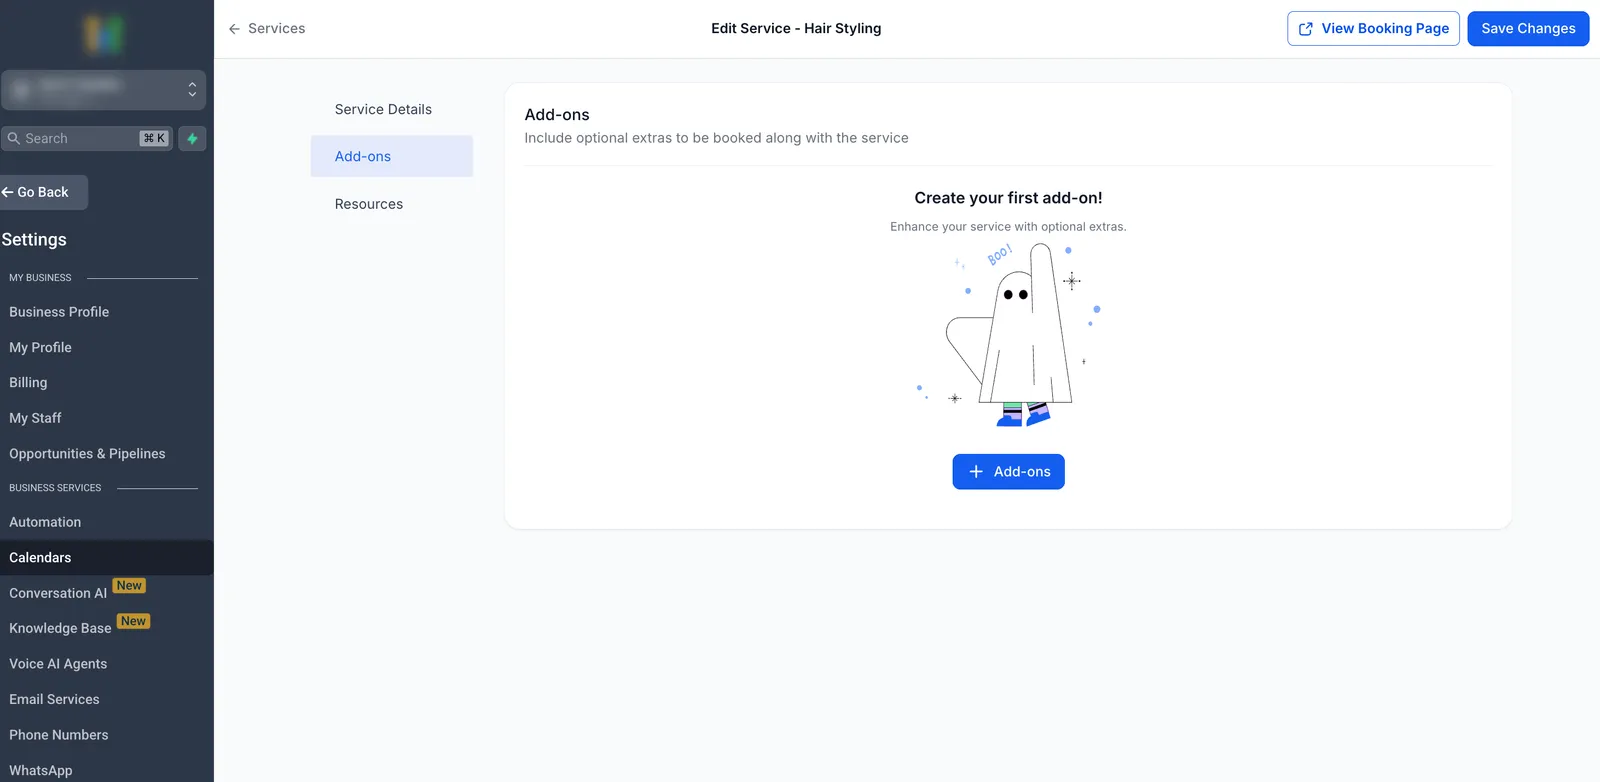Click the left arrow icon on Go Back
The image size is (1600, 782).
tap(7, 192)
